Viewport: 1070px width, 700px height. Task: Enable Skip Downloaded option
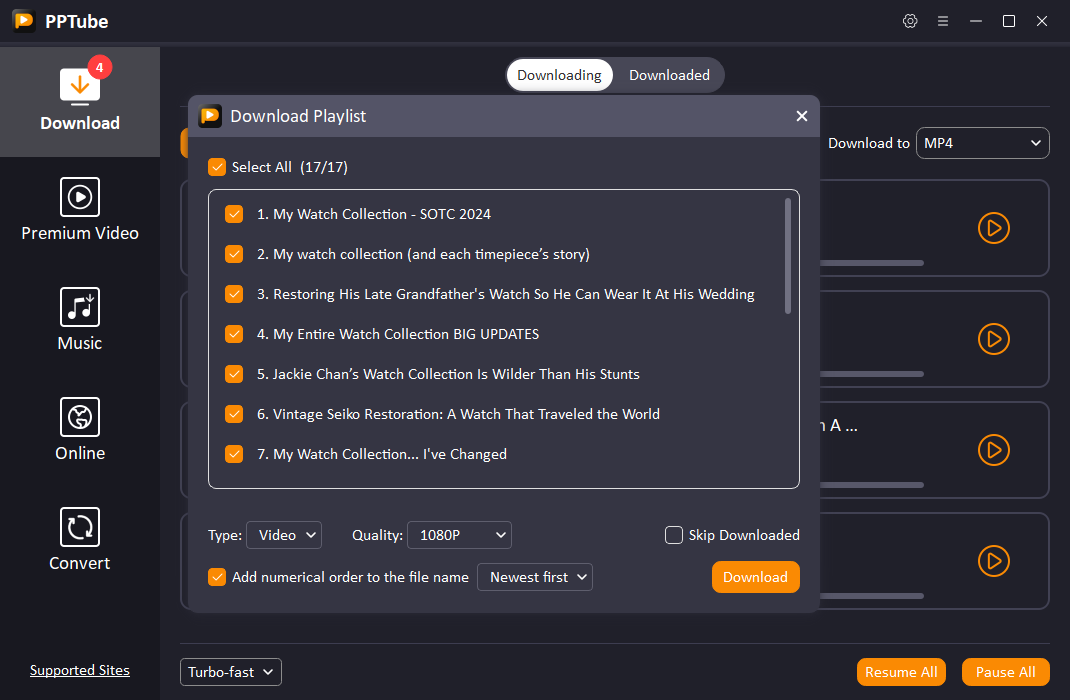pos(673,535)
